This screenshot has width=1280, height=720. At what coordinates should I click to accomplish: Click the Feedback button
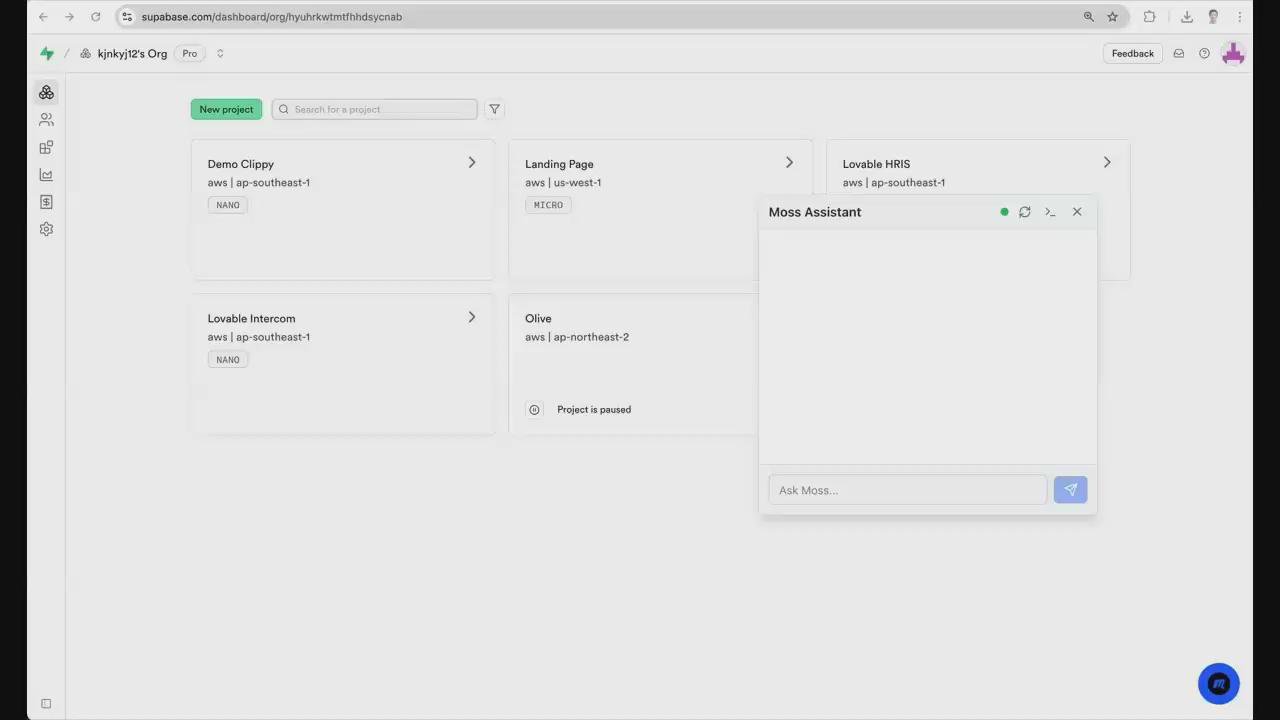1133,54
